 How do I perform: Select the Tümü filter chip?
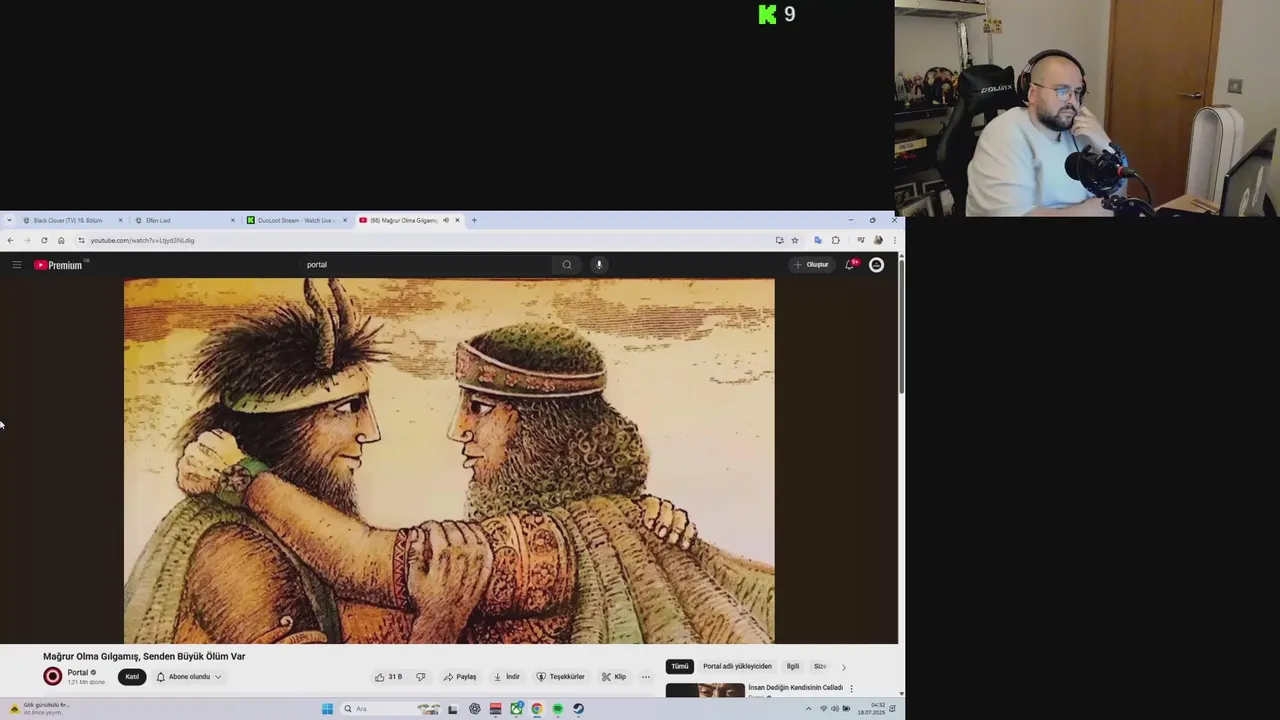[680, 666]
